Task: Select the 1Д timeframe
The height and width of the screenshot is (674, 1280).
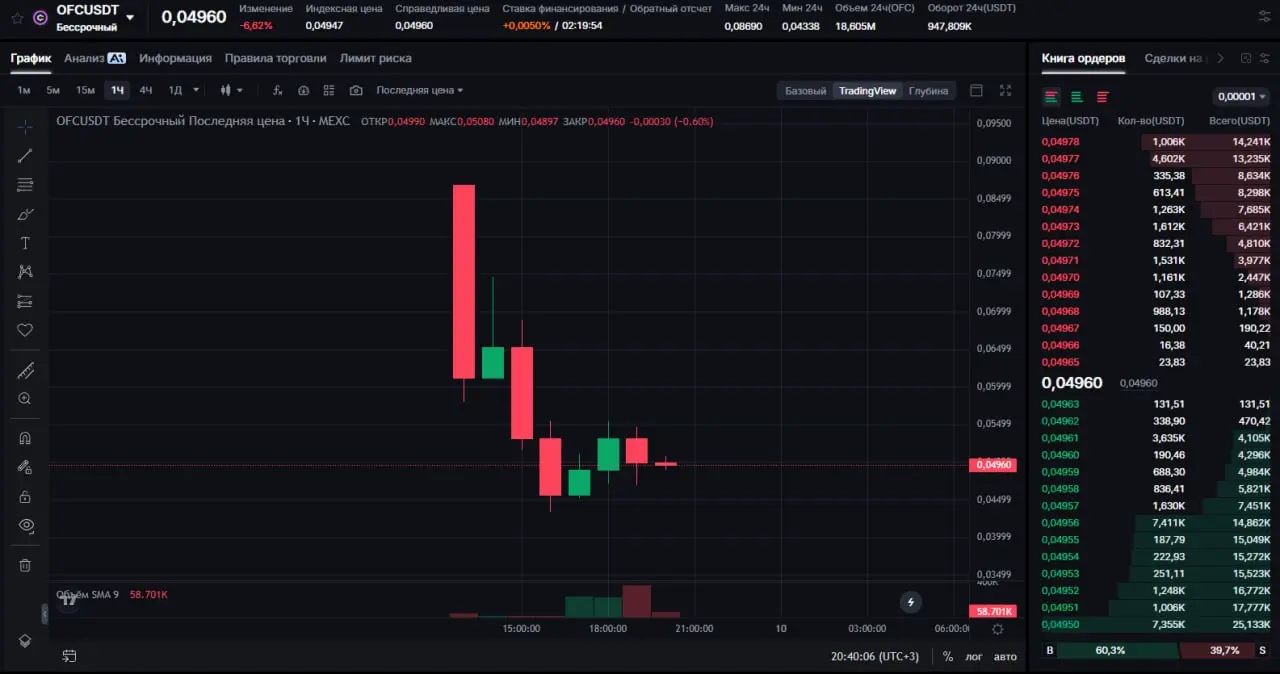Action: tap(175, 90)
